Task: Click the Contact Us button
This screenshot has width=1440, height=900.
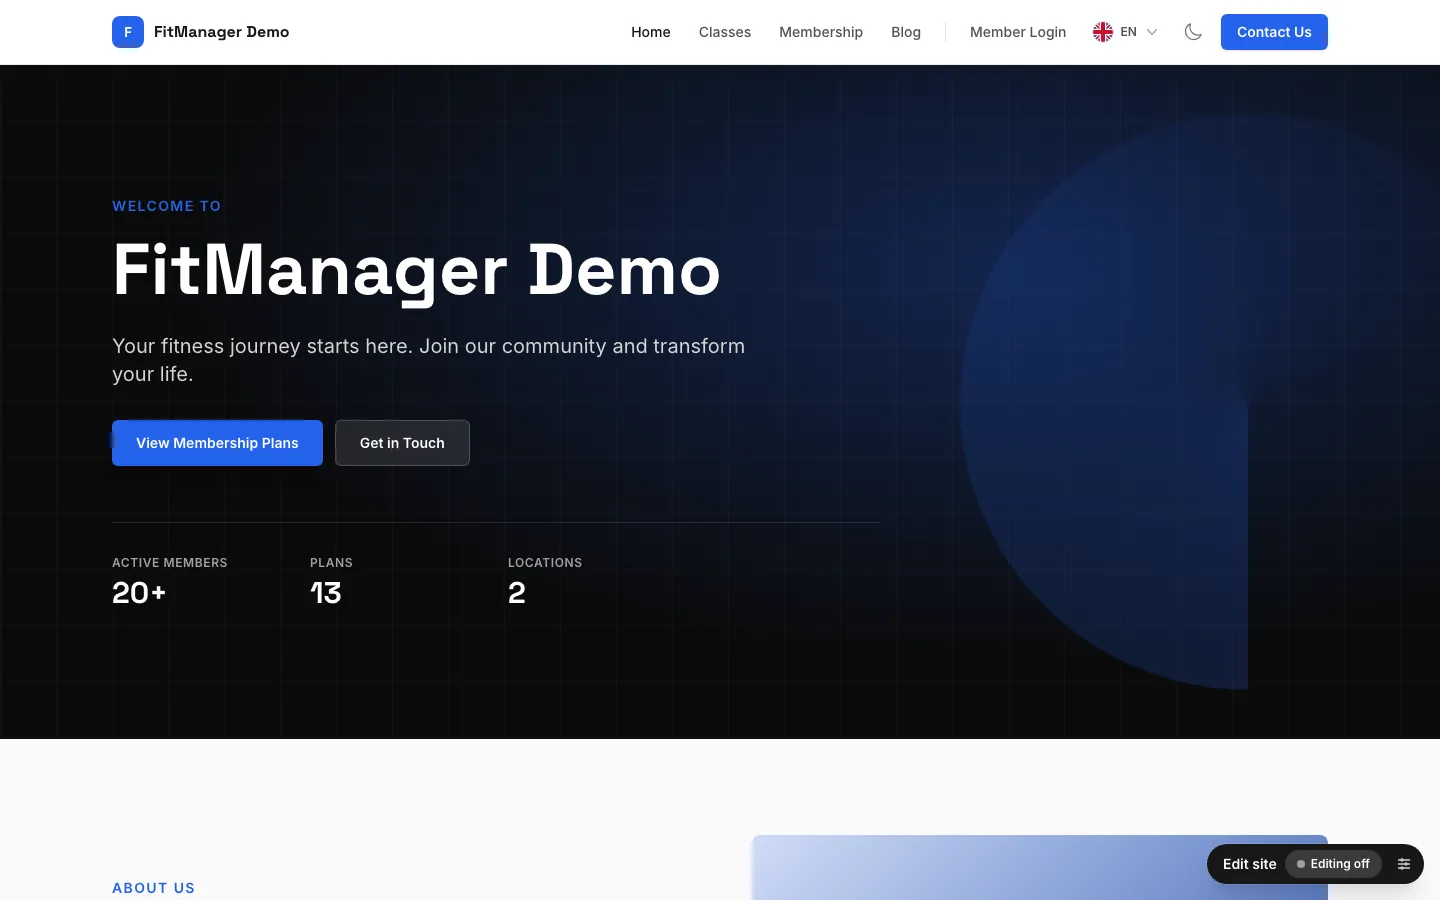Action: click(x=1274, y=32)
